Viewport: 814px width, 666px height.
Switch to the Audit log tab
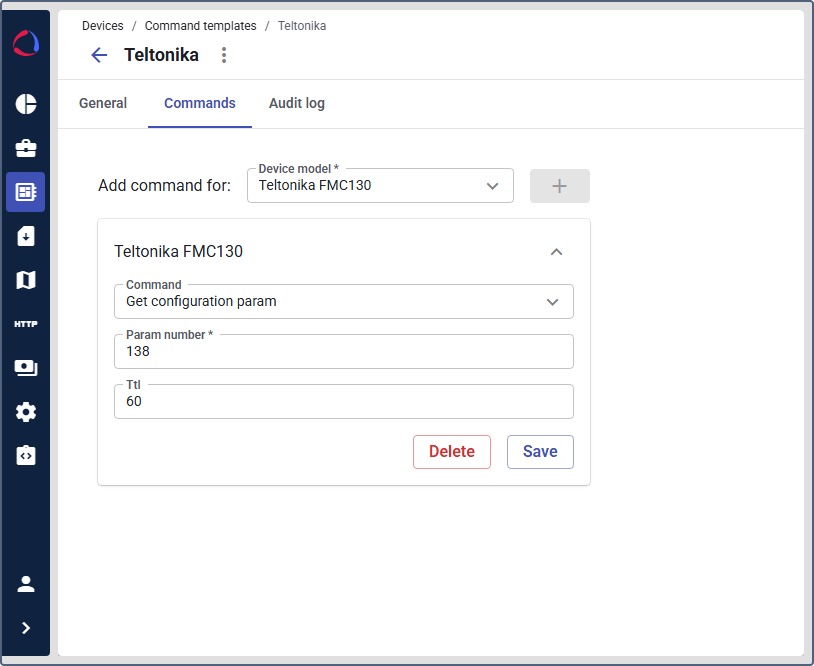pyautogui.click(x=296, y=103)
